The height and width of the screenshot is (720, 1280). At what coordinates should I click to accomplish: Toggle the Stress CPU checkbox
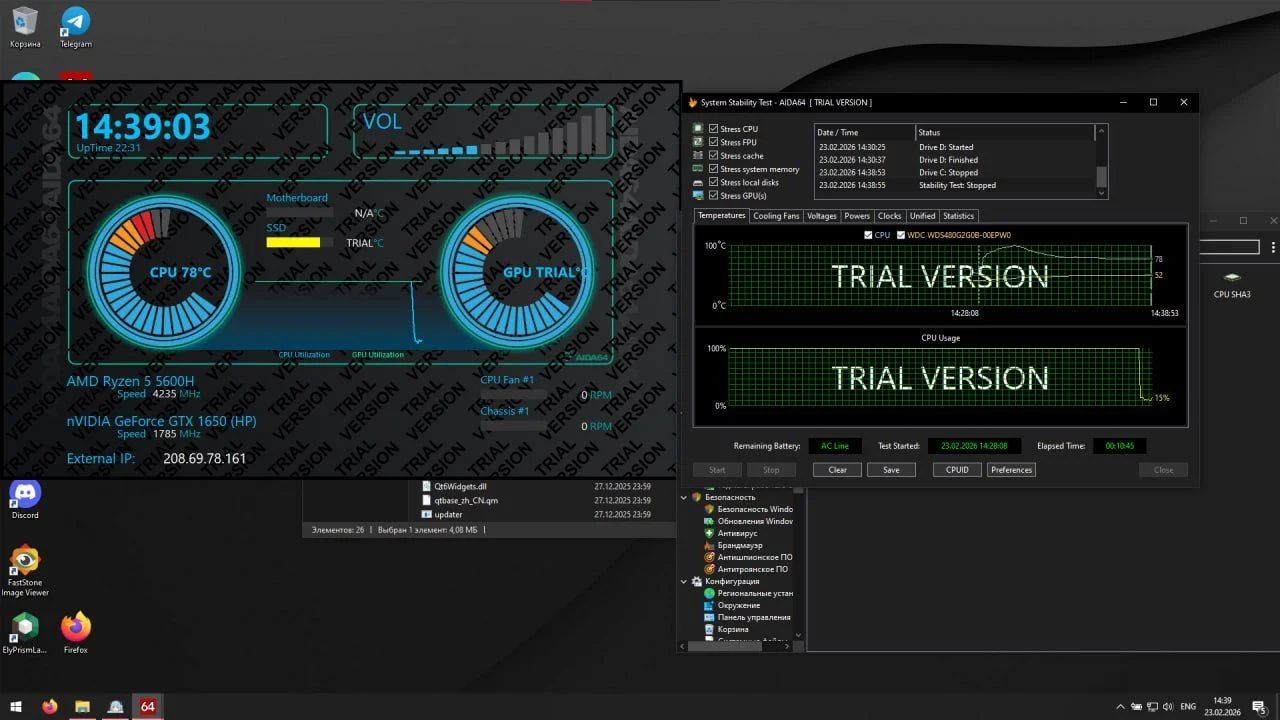[713, 129]
